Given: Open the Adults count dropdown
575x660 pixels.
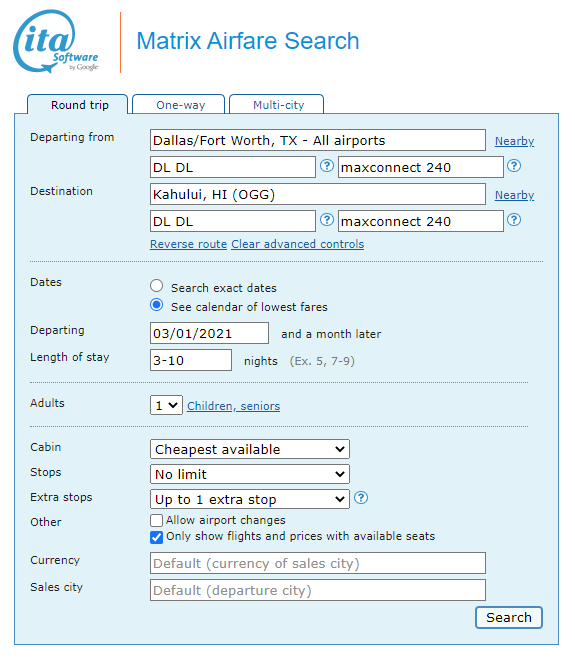Looking at the screenshot, I should tap(166, 405).
